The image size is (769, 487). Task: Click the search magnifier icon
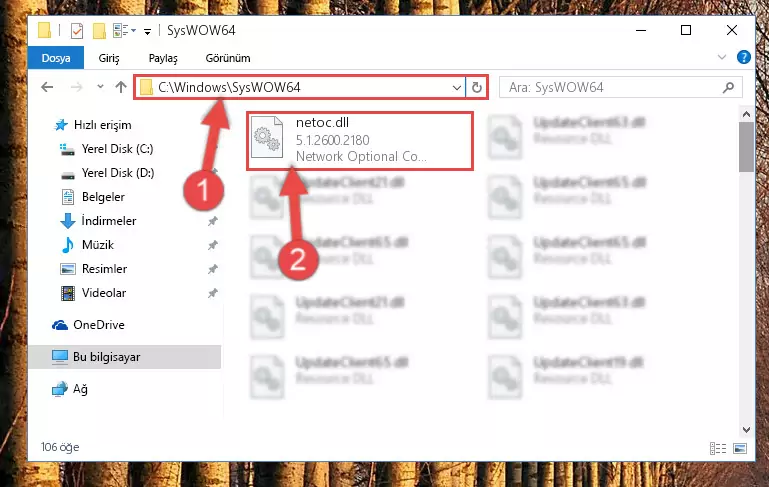coord(728,87)
